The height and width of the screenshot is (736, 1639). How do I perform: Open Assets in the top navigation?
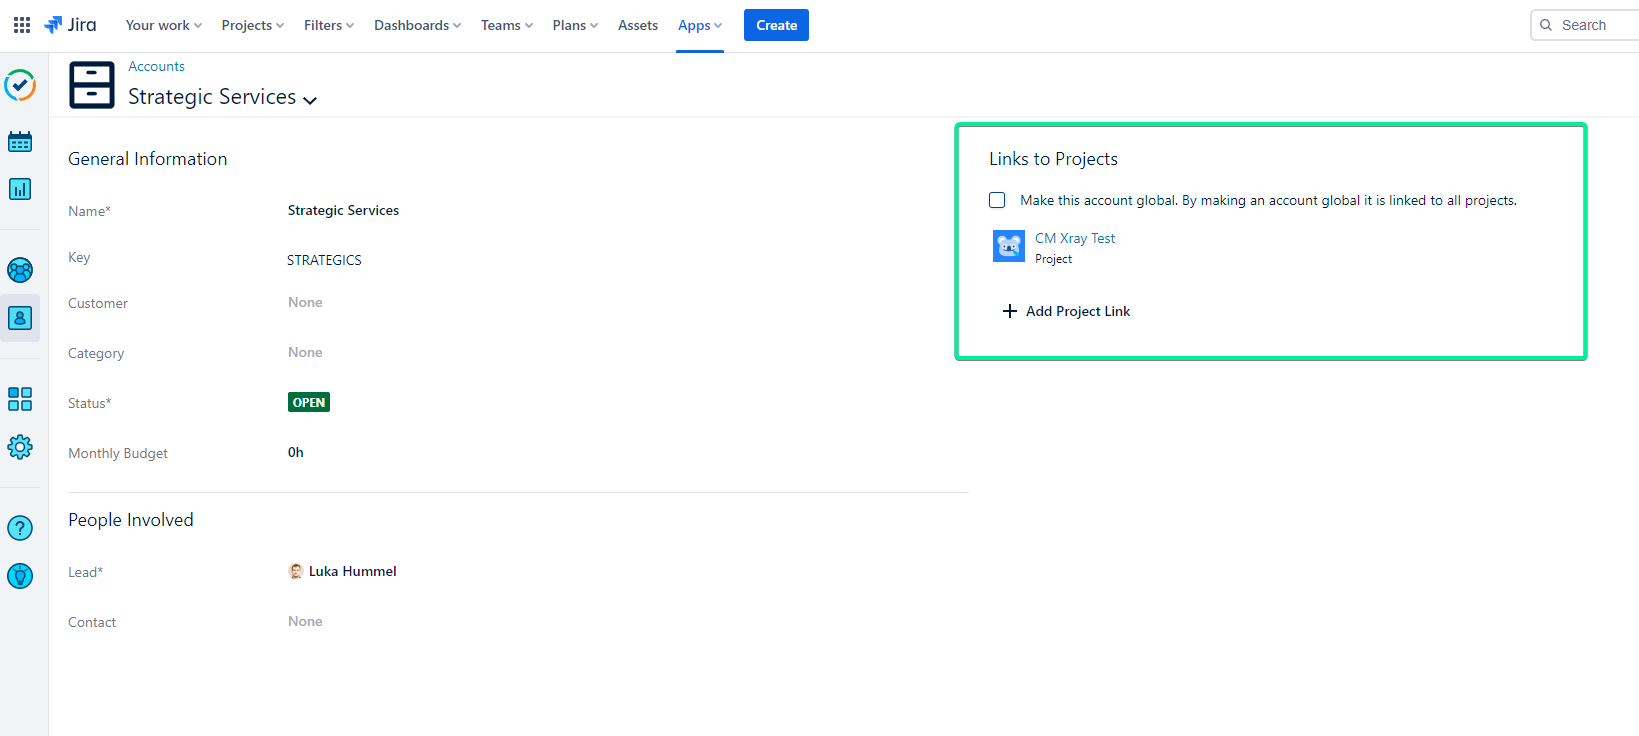click(x=637, y=25)
